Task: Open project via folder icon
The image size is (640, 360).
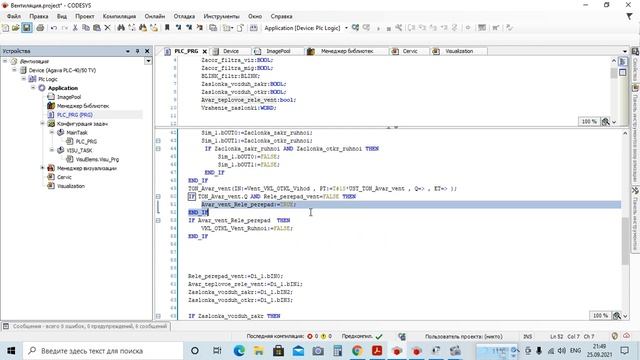Action: click(x=16, y=28)
